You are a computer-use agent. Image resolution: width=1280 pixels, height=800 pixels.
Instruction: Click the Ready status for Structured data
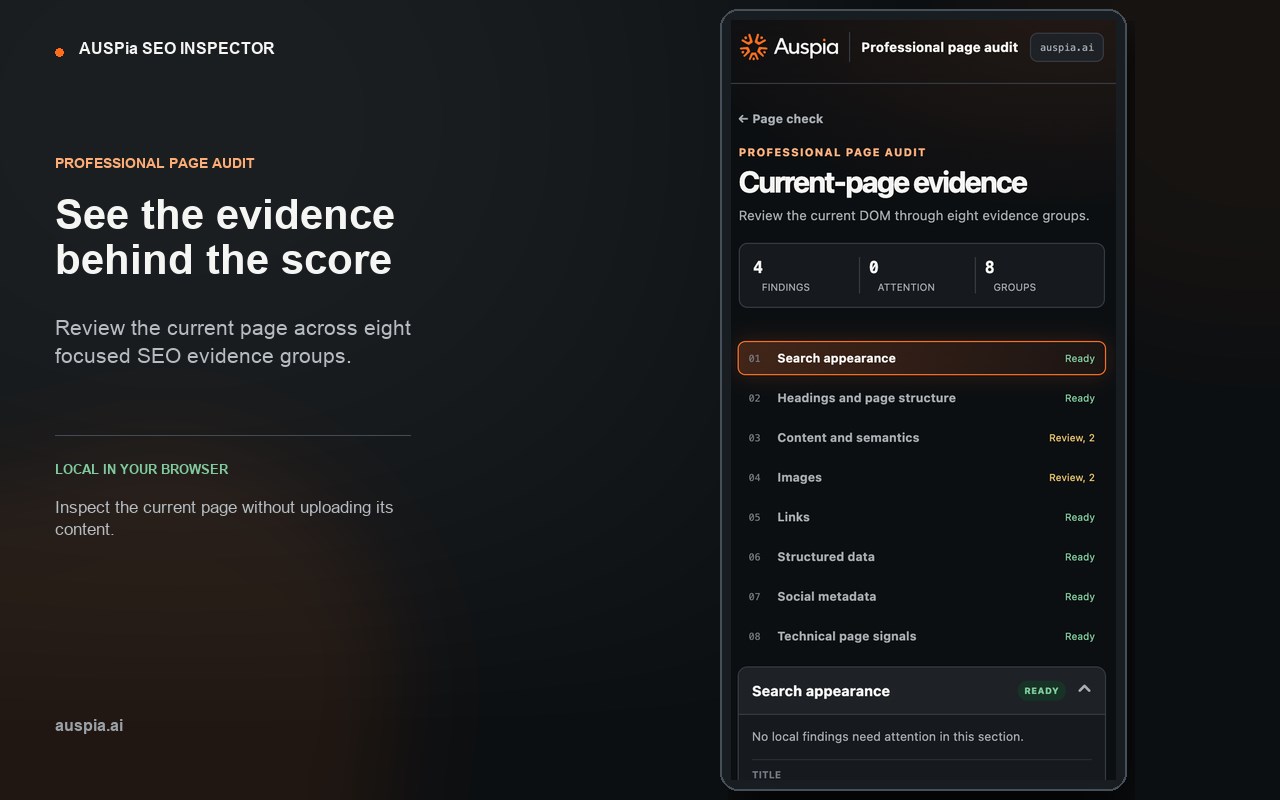(x=1080, y=557)
